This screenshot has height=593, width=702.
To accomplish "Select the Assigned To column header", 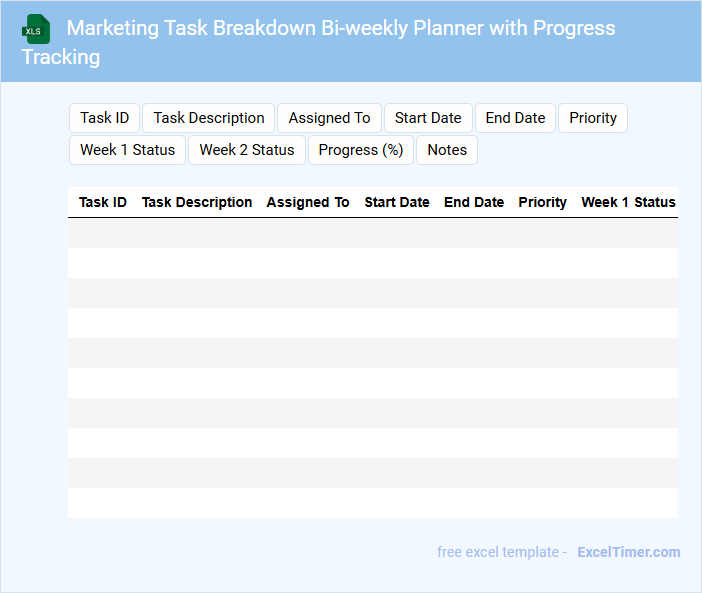I will coord(308,202).
